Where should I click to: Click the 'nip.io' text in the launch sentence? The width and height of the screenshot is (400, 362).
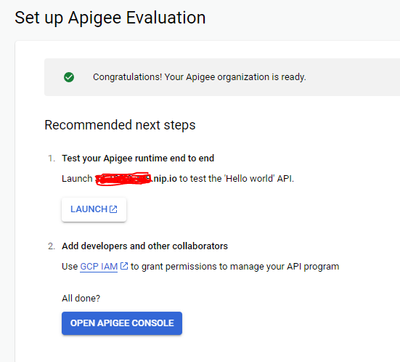165,179
